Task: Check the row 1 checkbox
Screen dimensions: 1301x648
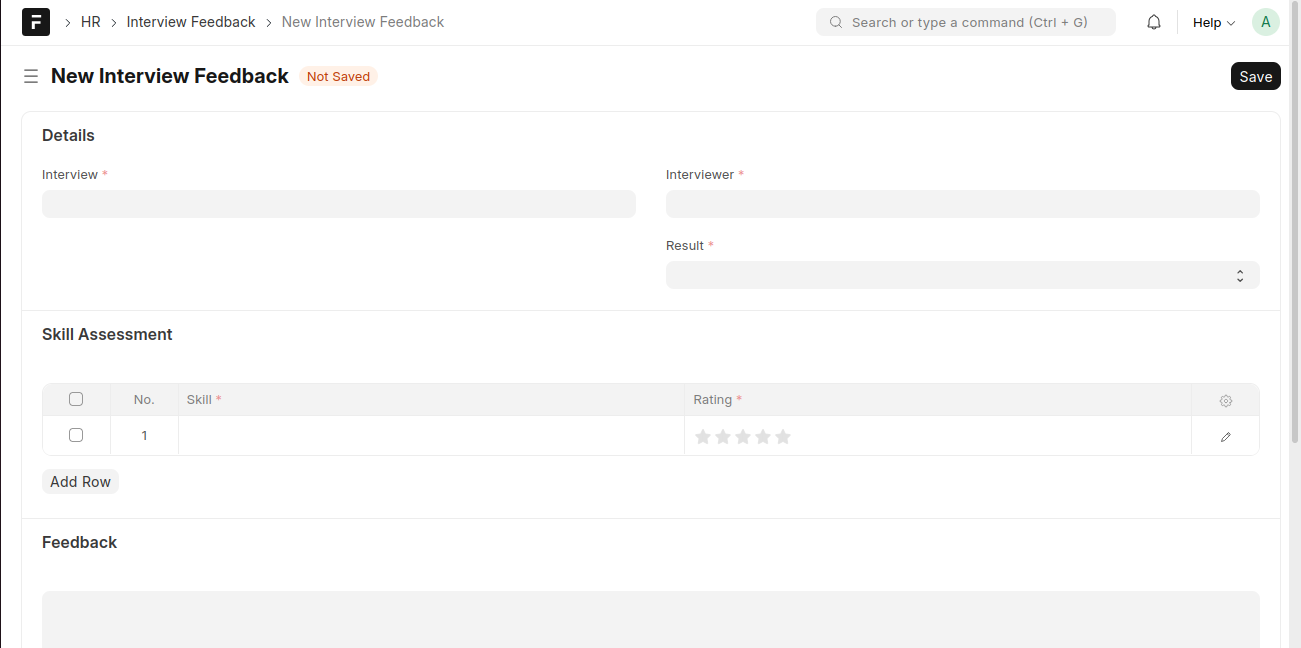Action: tap(76, 435)
